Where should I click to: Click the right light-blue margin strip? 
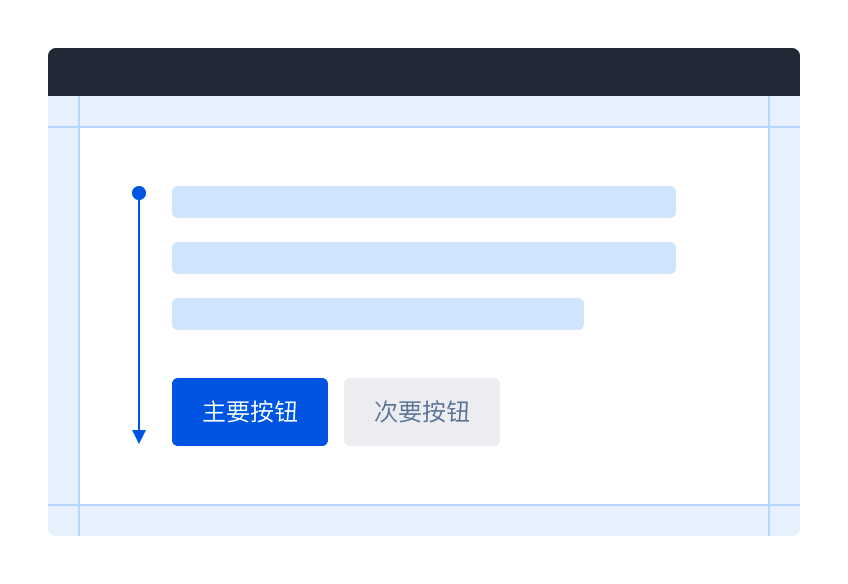coord(785,316)
